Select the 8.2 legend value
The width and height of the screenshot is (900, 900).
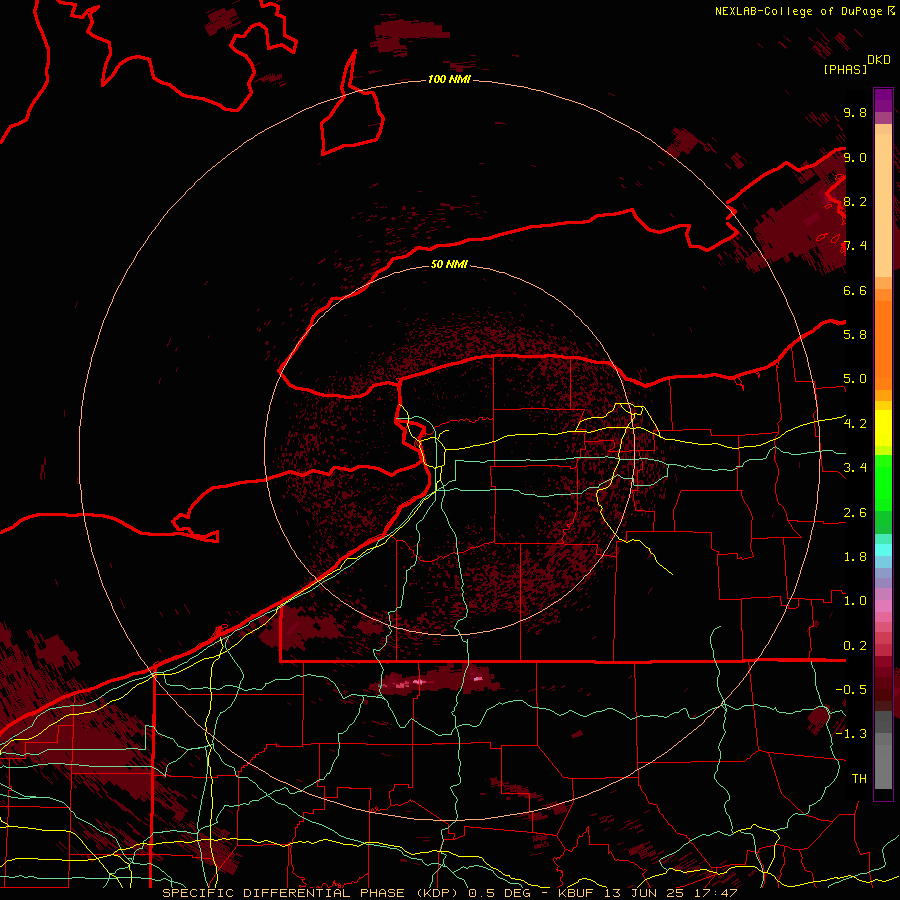855,201
